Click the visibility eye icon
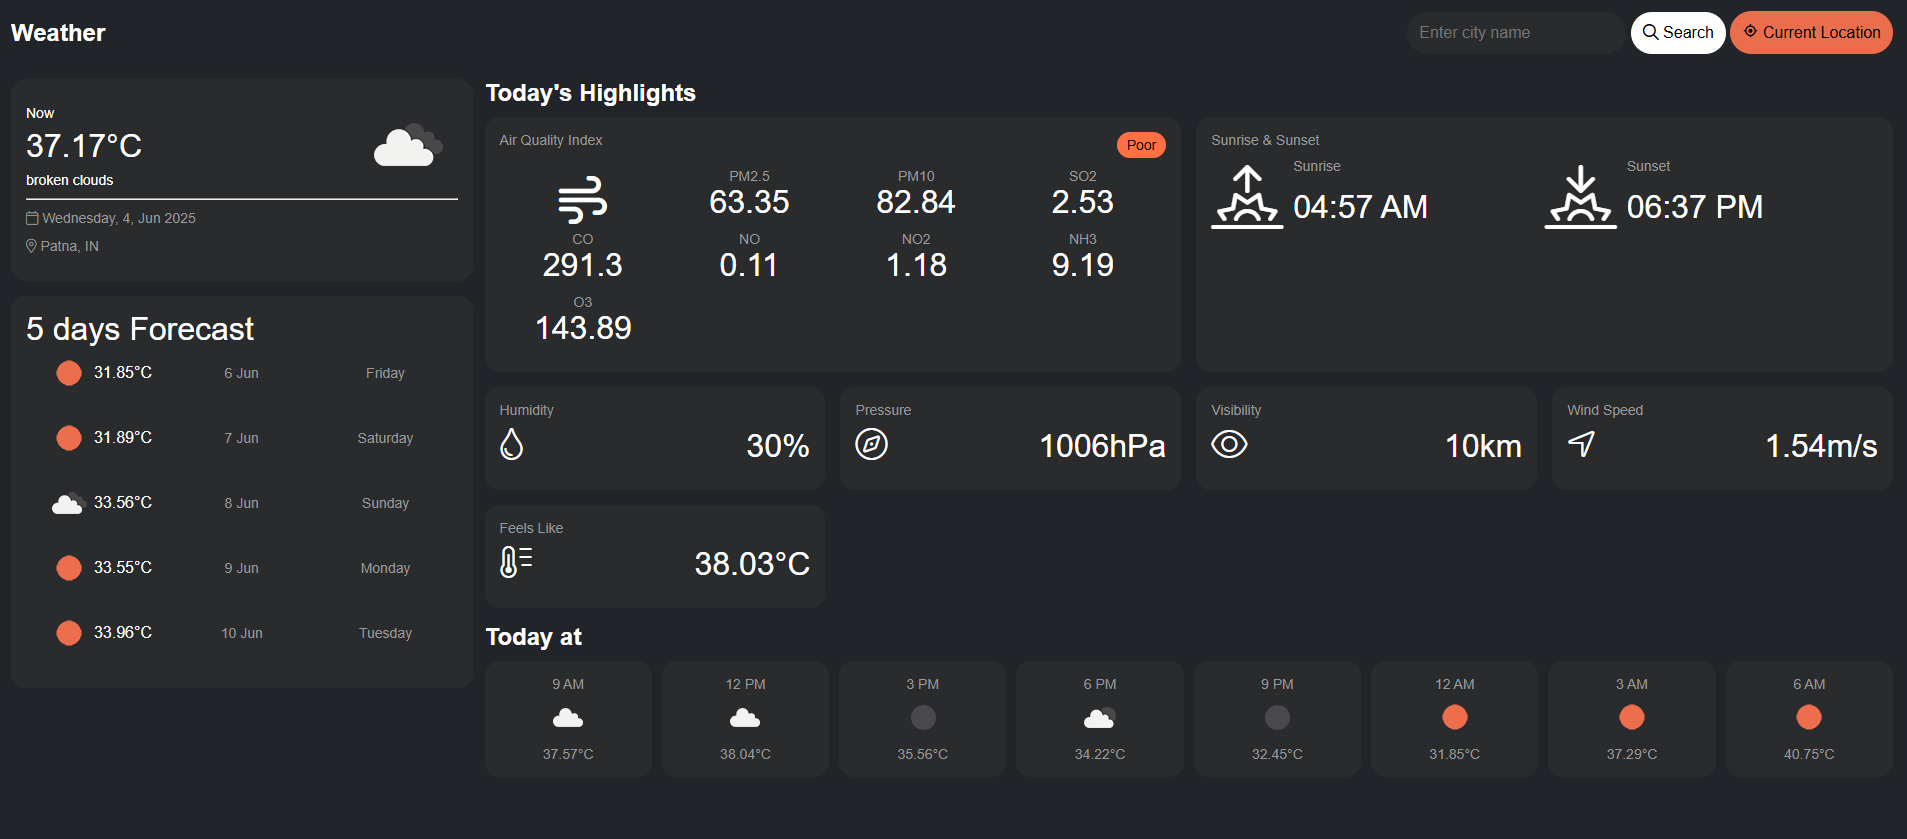Viewport: 1907px width, 839px height. point(1229,444)
